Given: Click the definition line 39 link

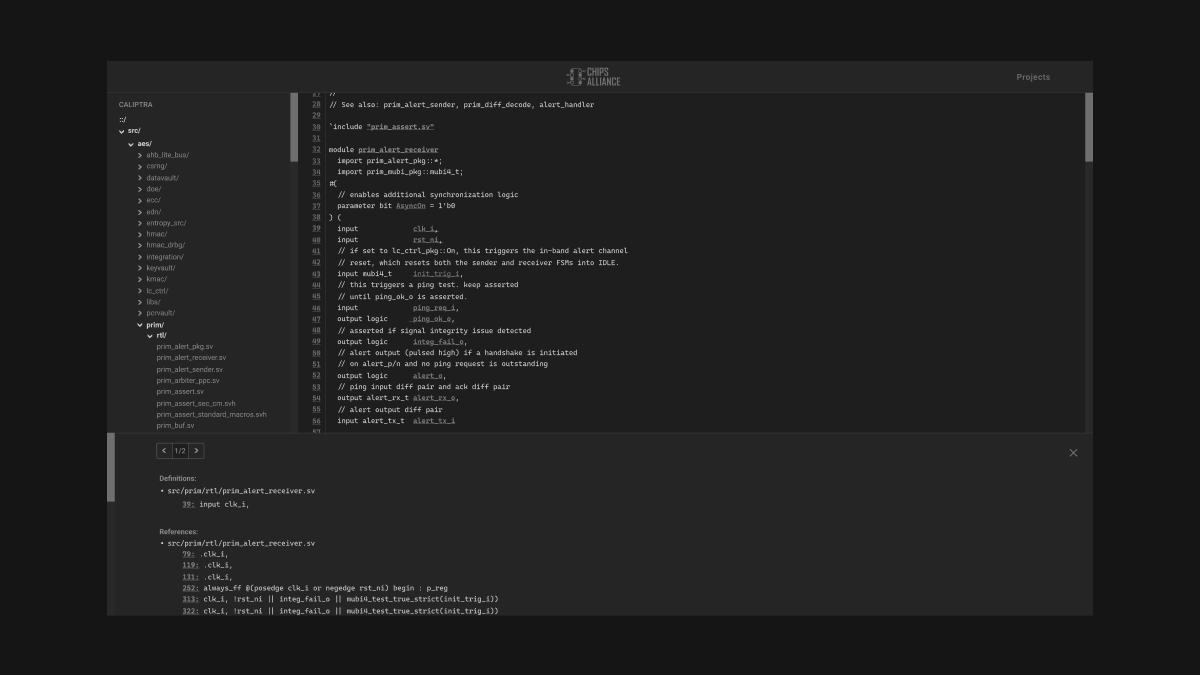Looking at the screenshot, I should (x=188, y=504).
